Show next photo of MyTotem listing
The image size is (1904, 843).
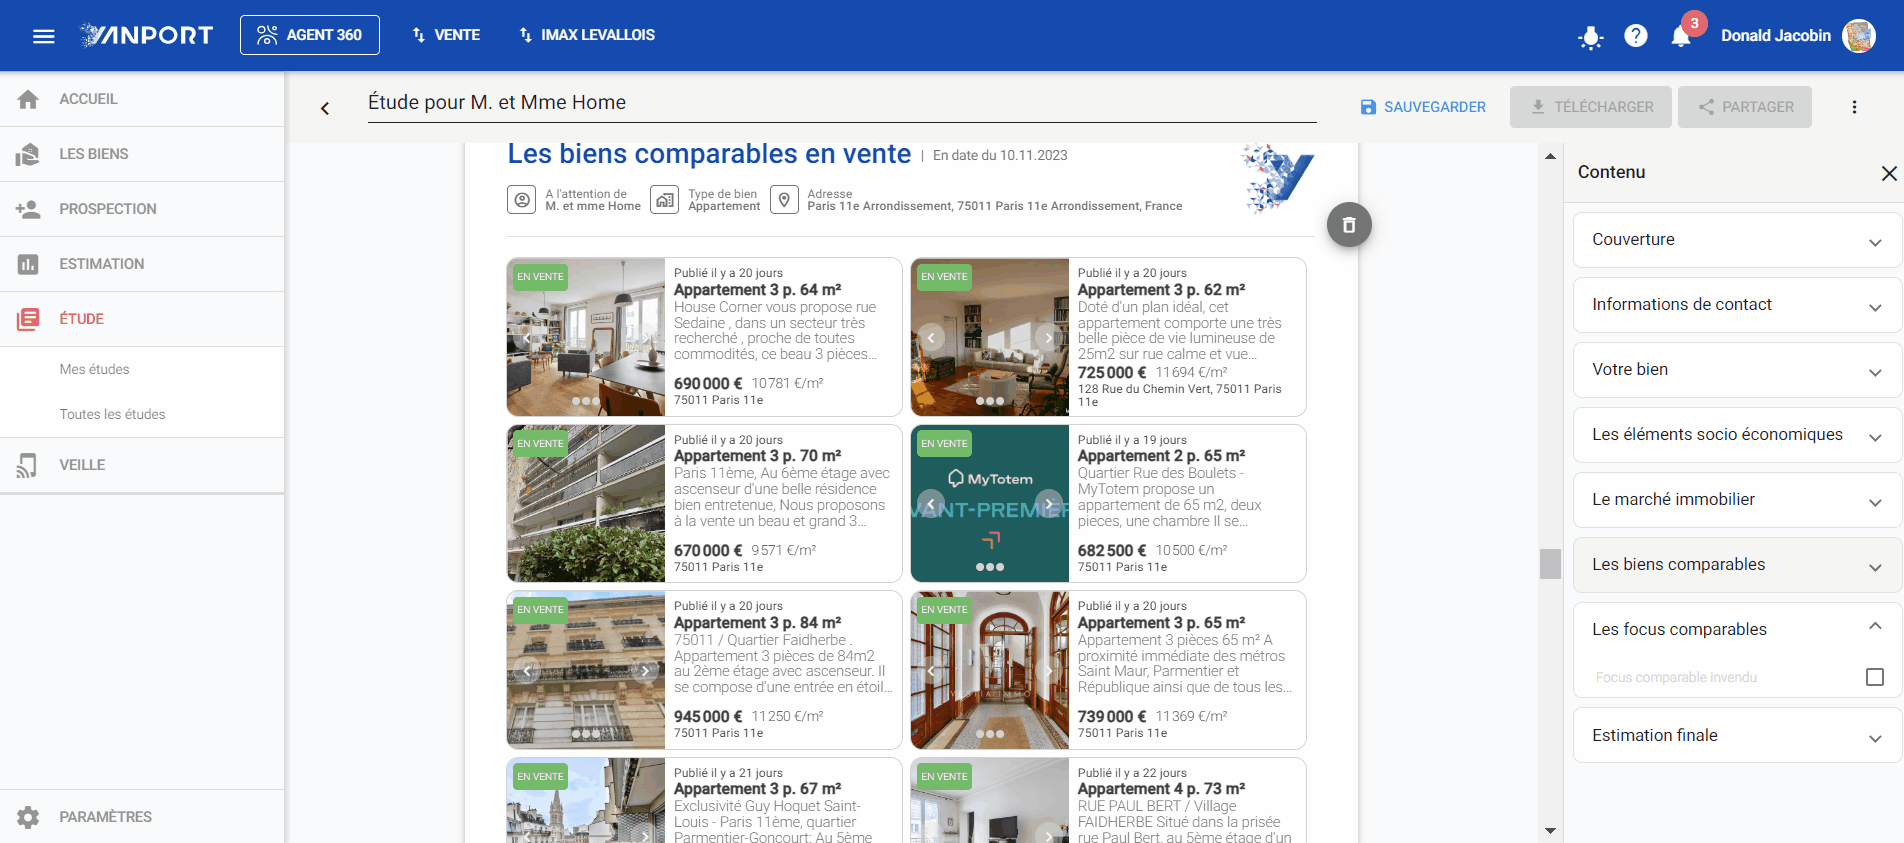click(x=1049, y=504)
